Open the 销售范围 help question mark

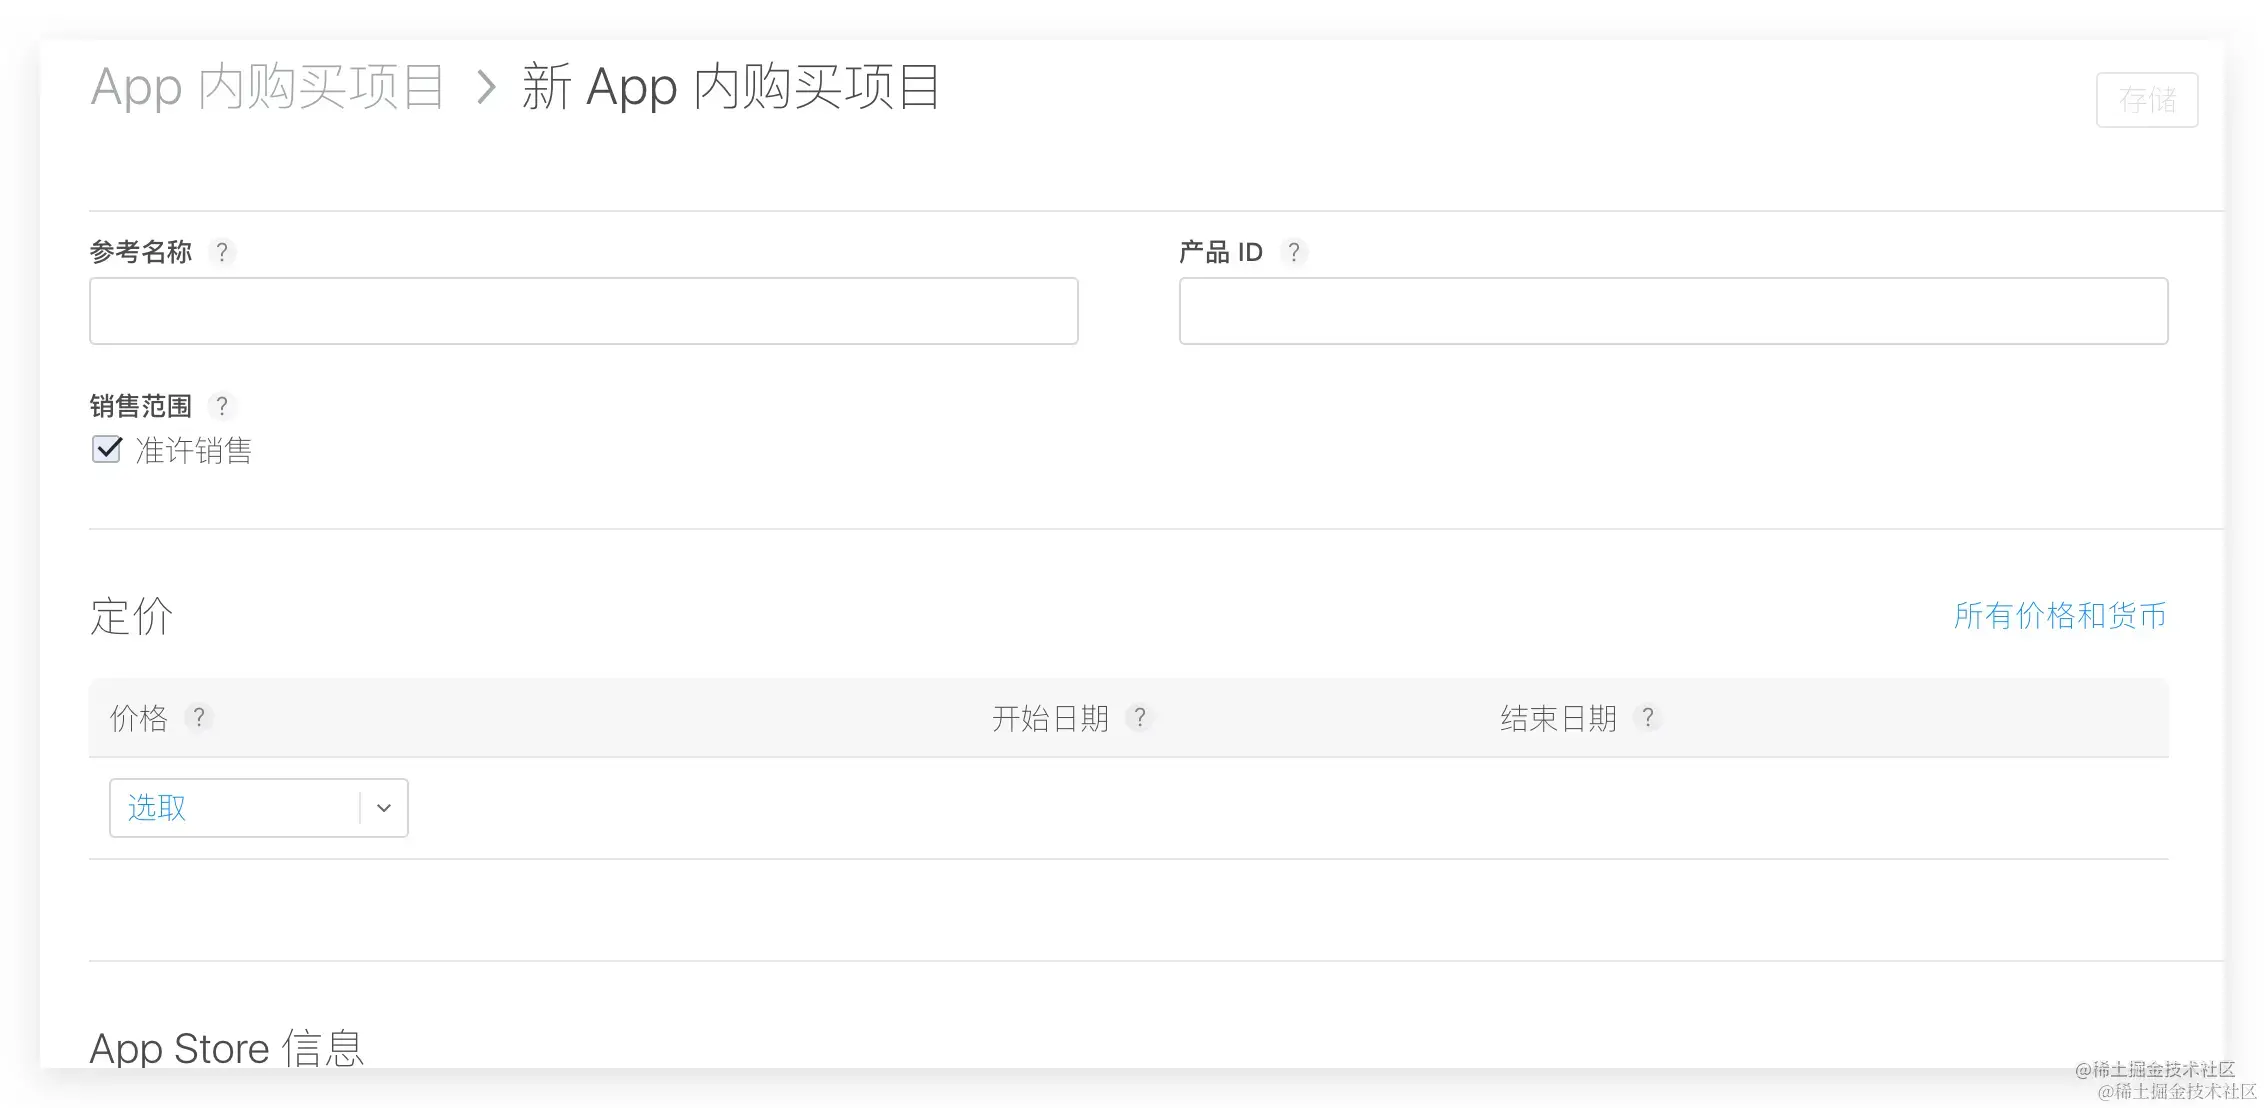[222, 406]
